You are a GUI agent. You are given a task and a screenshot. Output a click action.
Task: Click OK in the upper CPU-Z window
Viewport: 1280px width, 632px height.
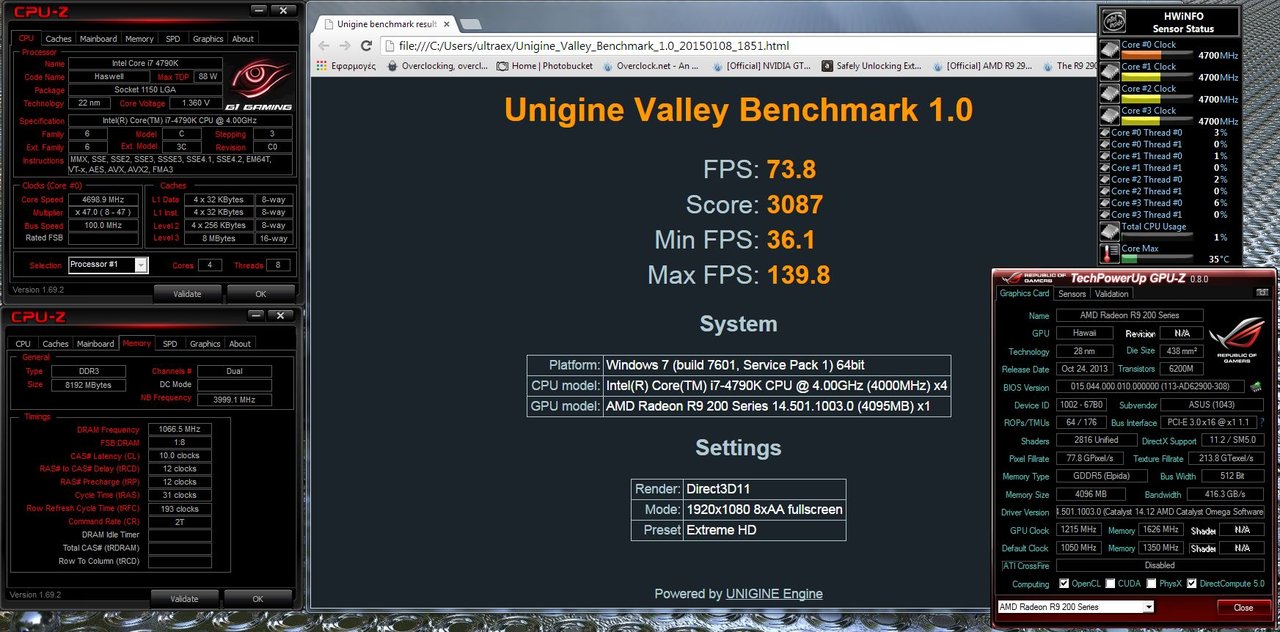[x=260, y=294]
